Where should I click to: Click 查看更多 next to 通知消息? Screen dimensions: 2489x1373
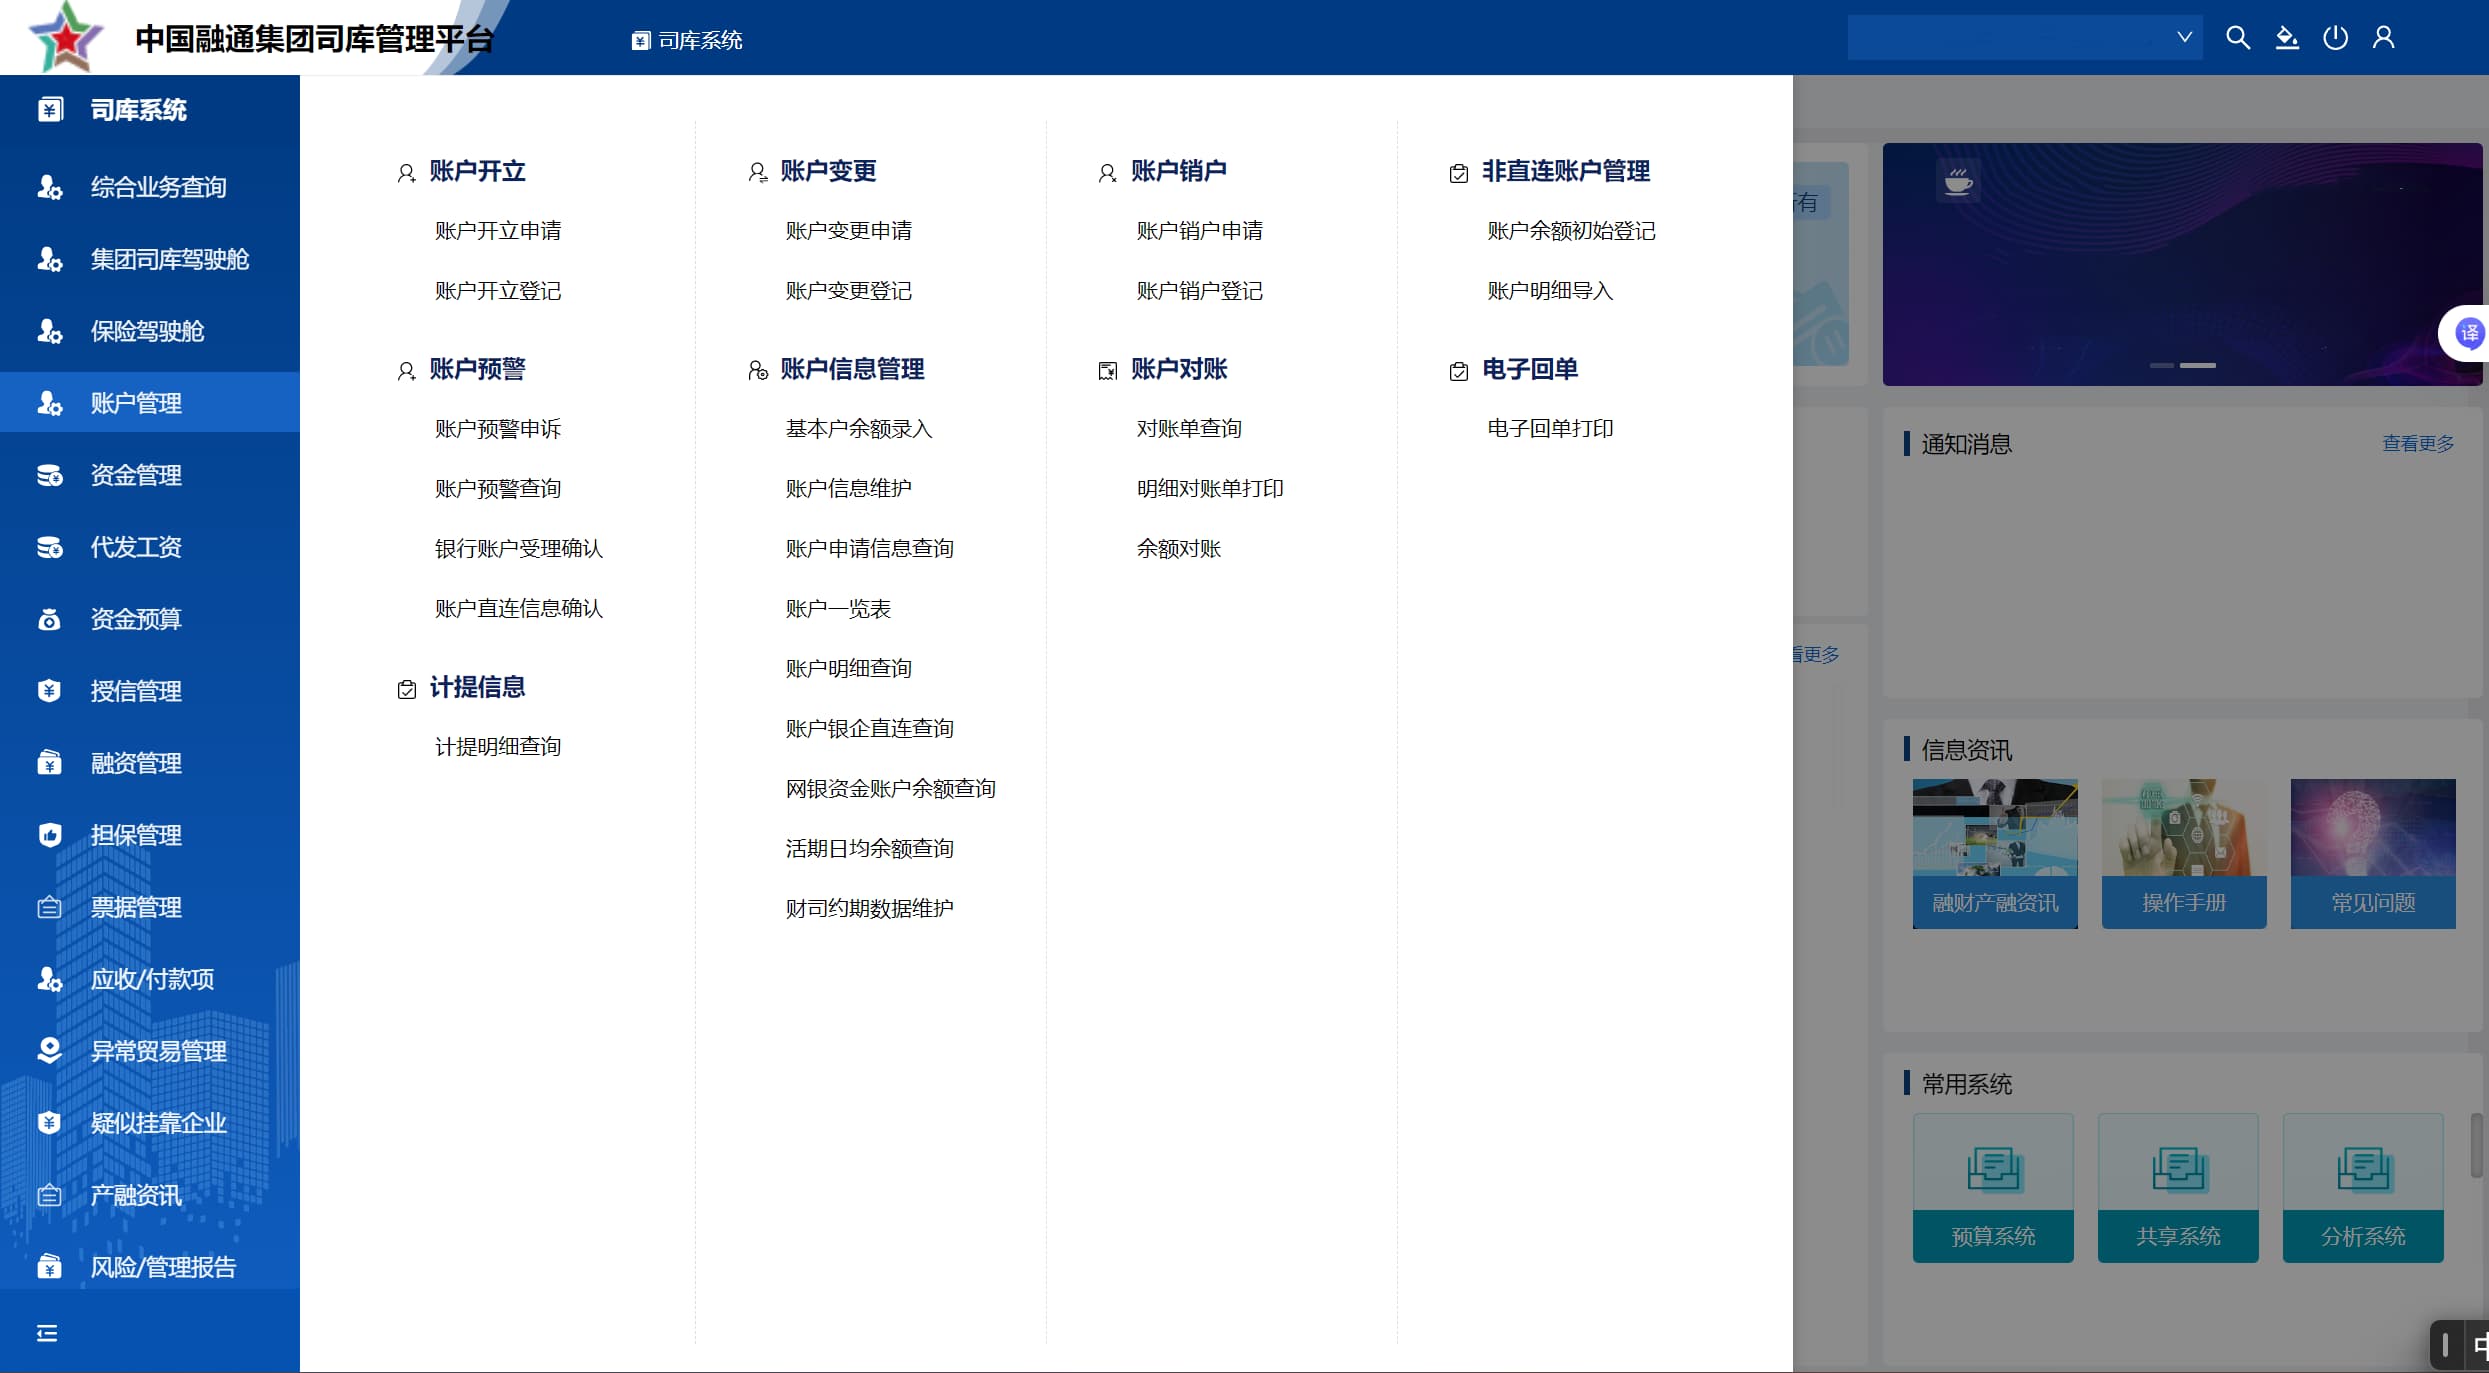click(x=2418, y=443)
